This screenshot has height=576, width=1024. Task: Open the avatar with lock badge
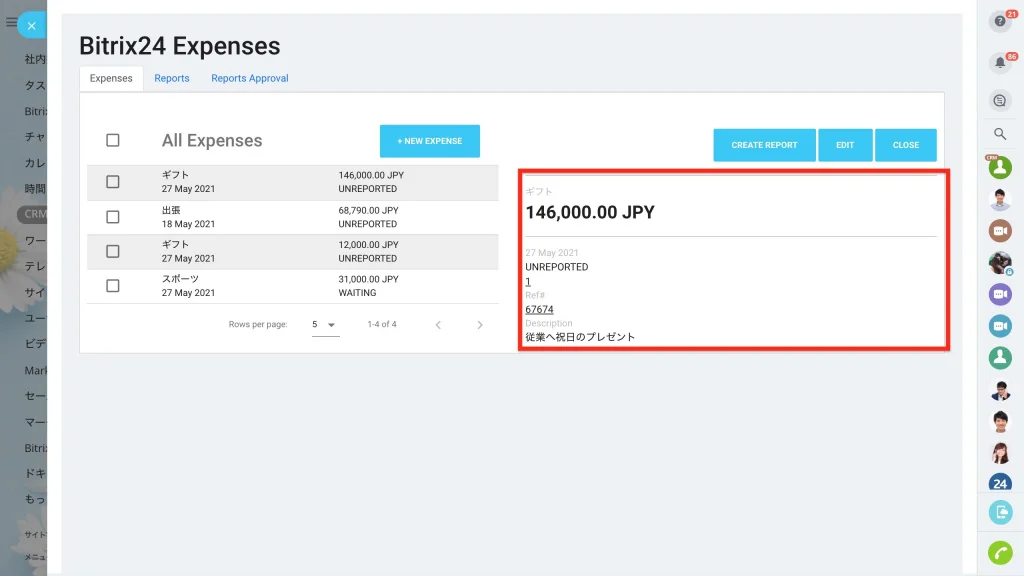click(x=1000, y=263)
